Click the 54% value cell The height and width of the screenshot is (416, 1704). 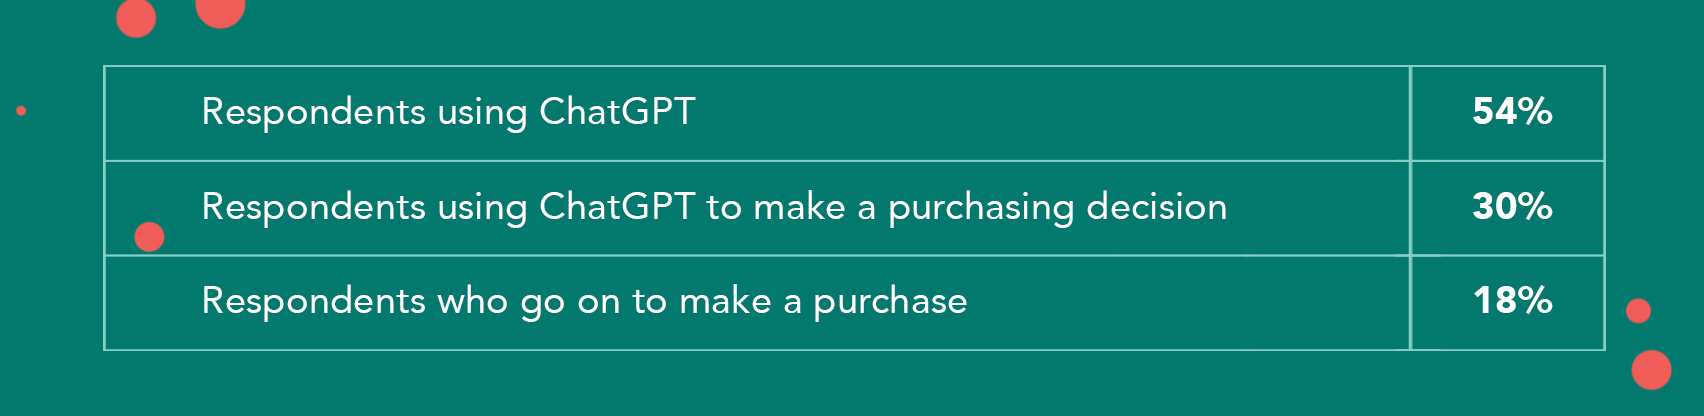(1511, 112)
